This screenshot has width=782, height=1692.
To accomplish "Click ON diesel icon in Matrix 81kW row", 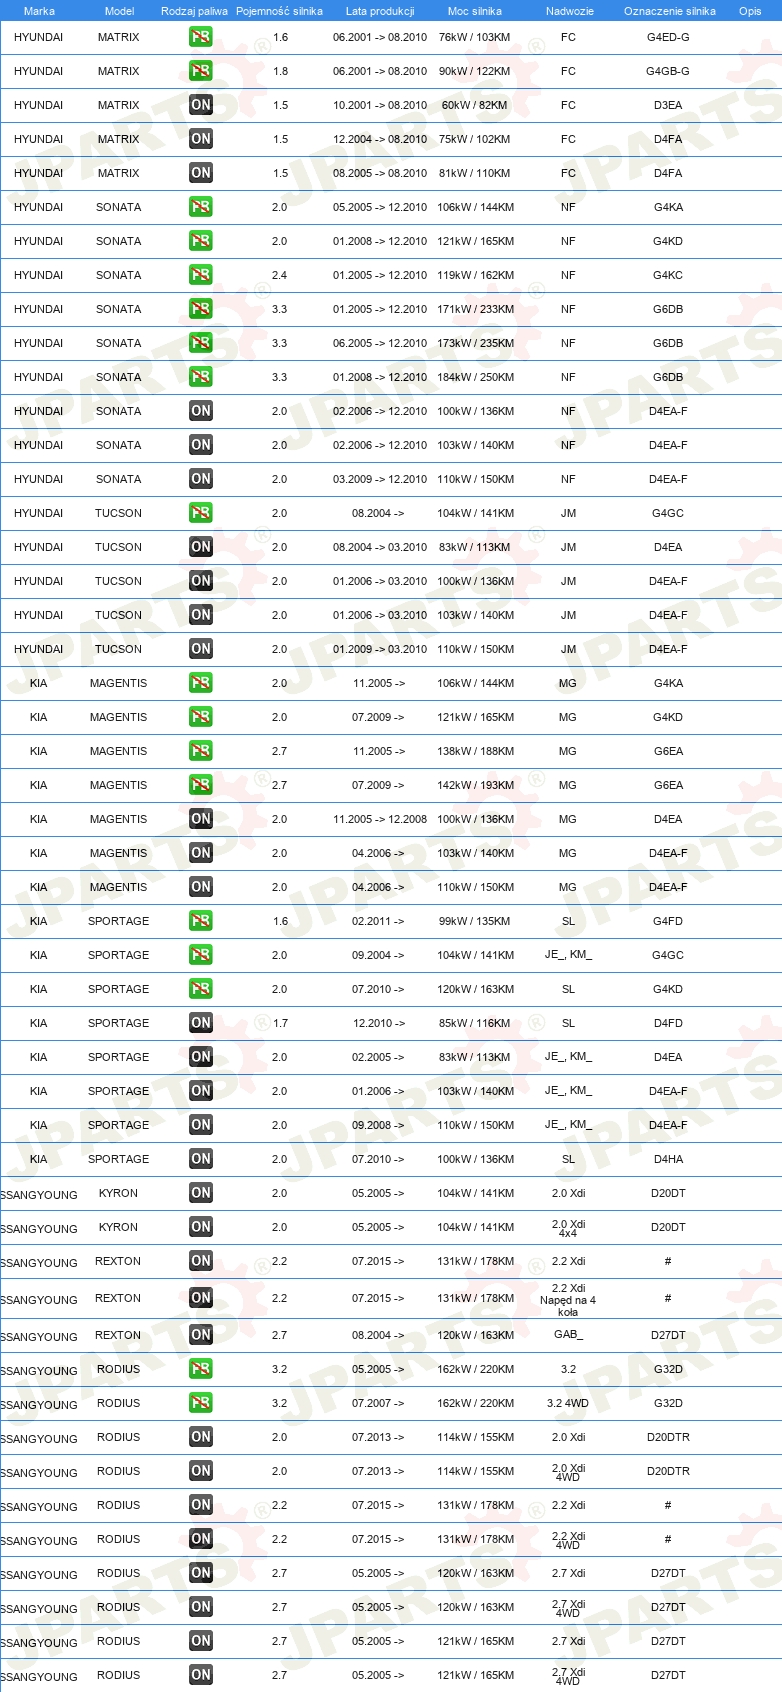I will click(201, 173).
